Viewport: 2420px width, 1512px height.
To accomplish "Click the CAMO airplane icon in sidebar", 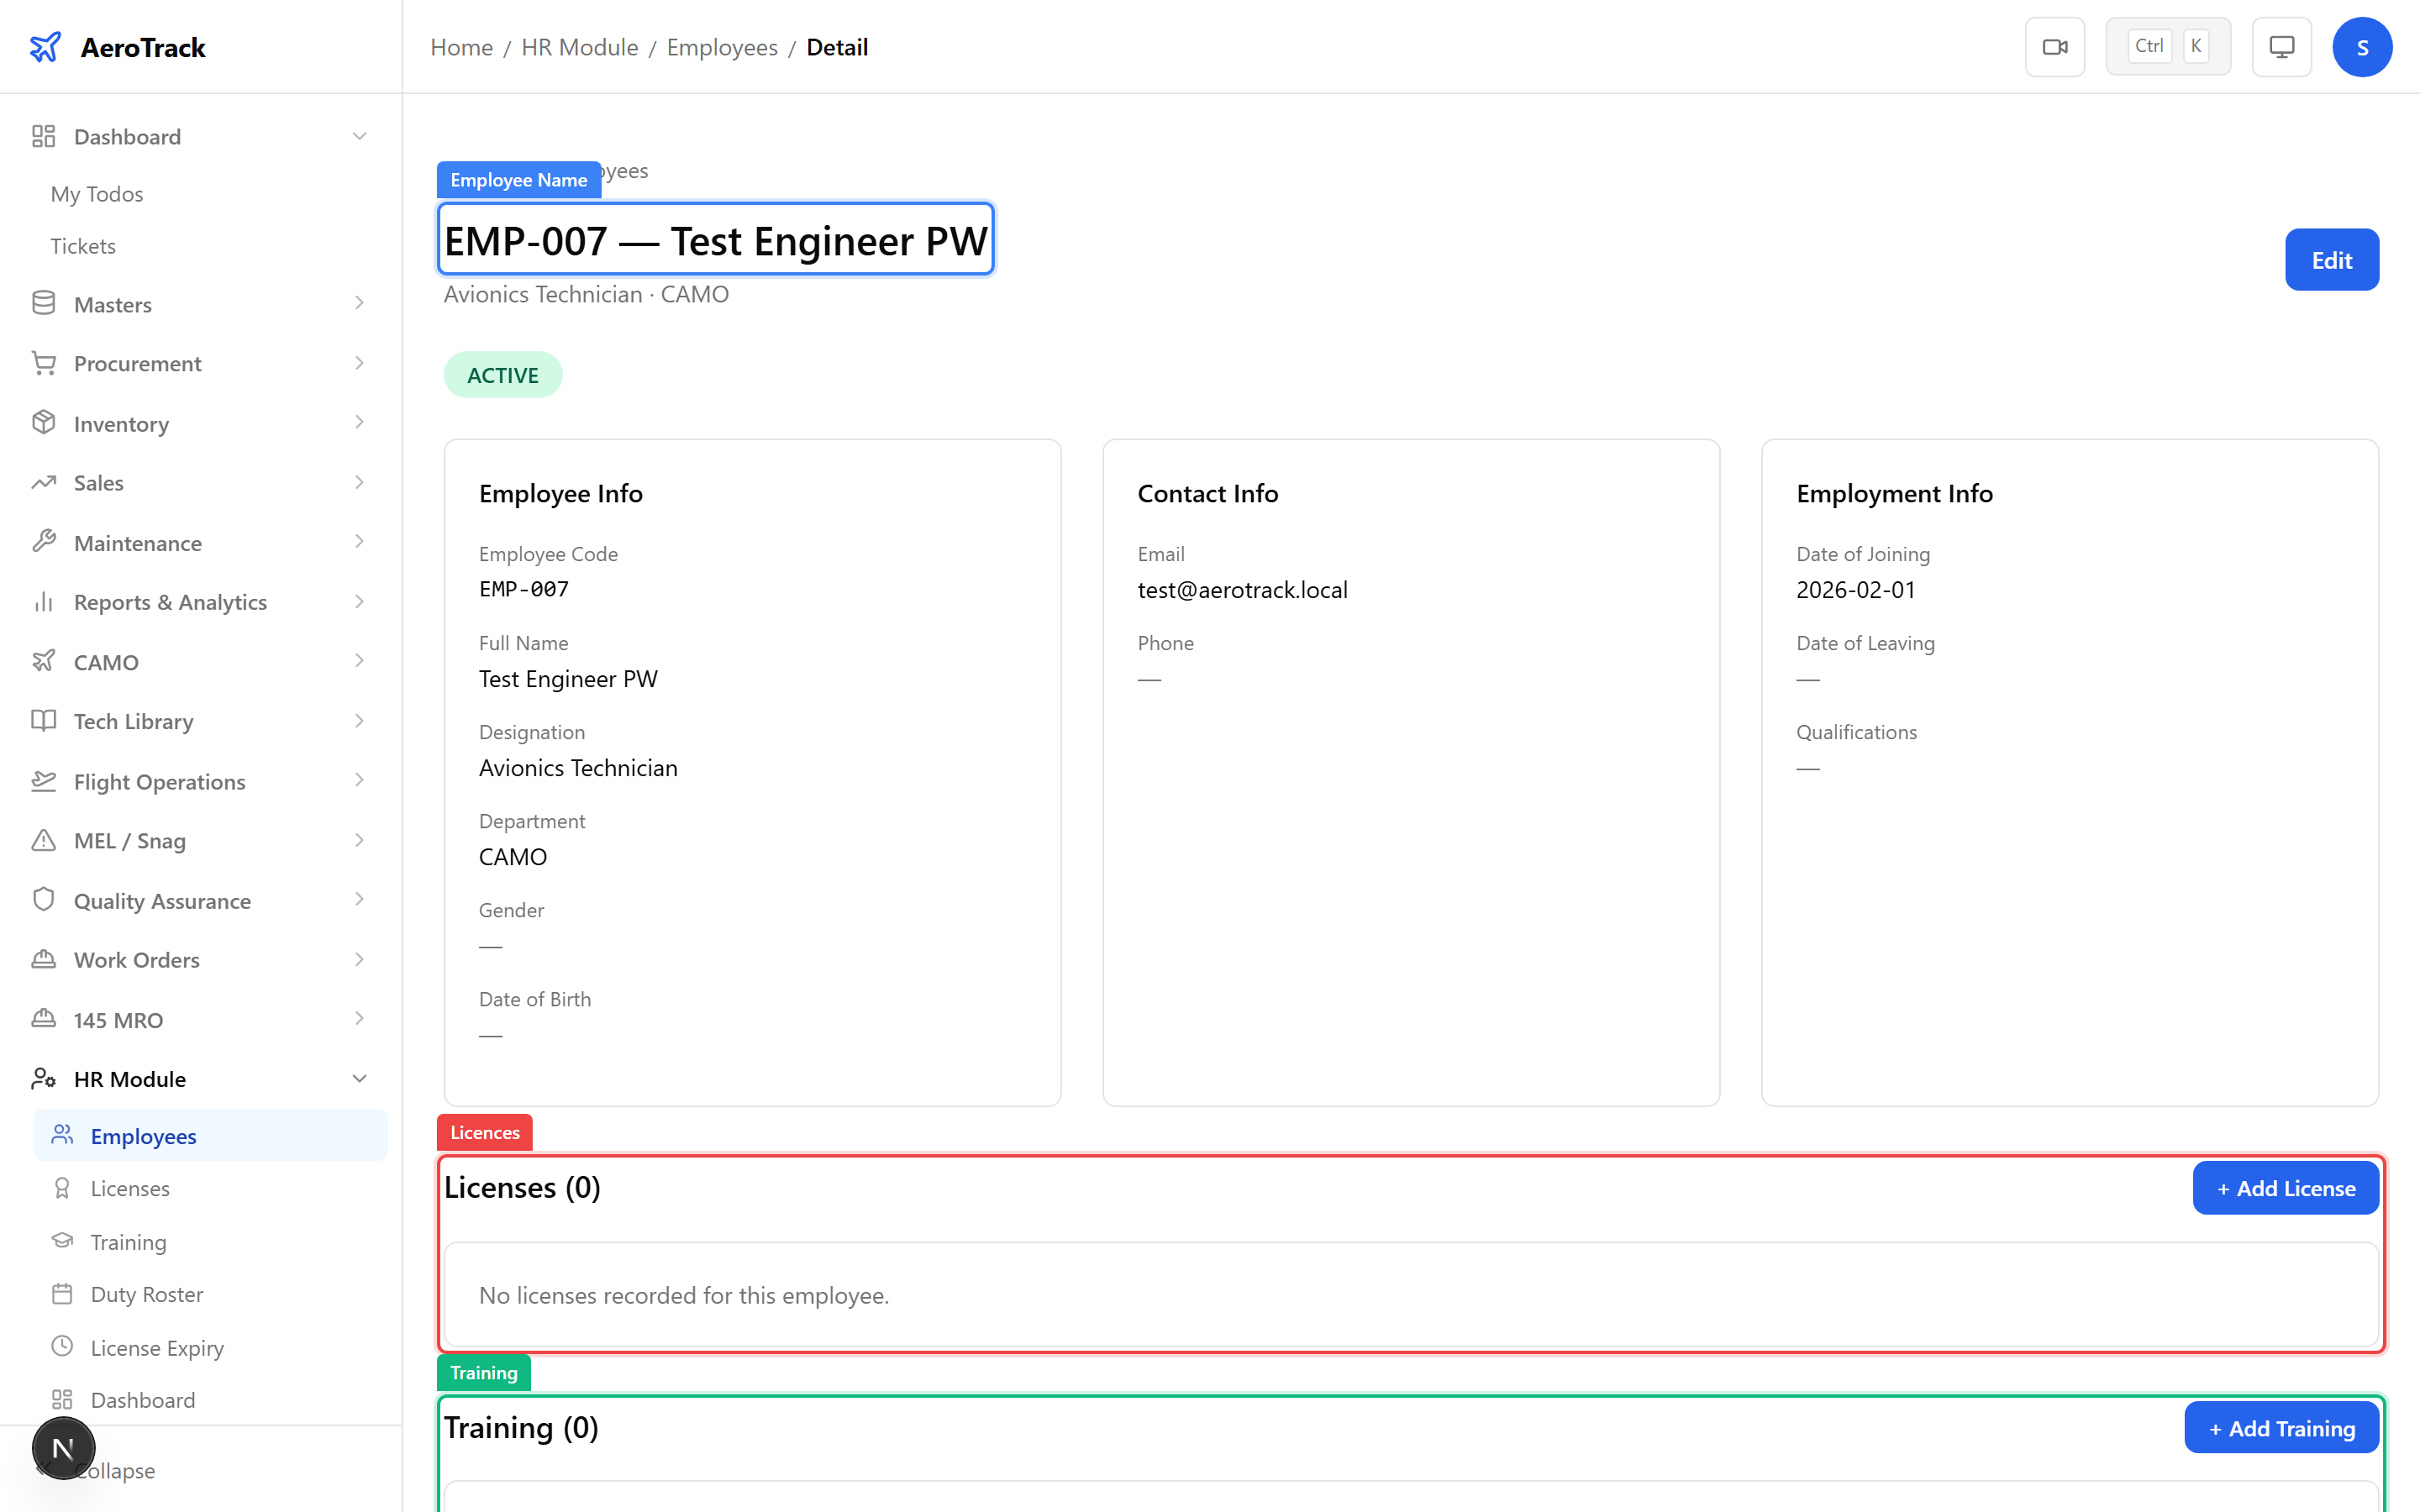I will 43,661.
